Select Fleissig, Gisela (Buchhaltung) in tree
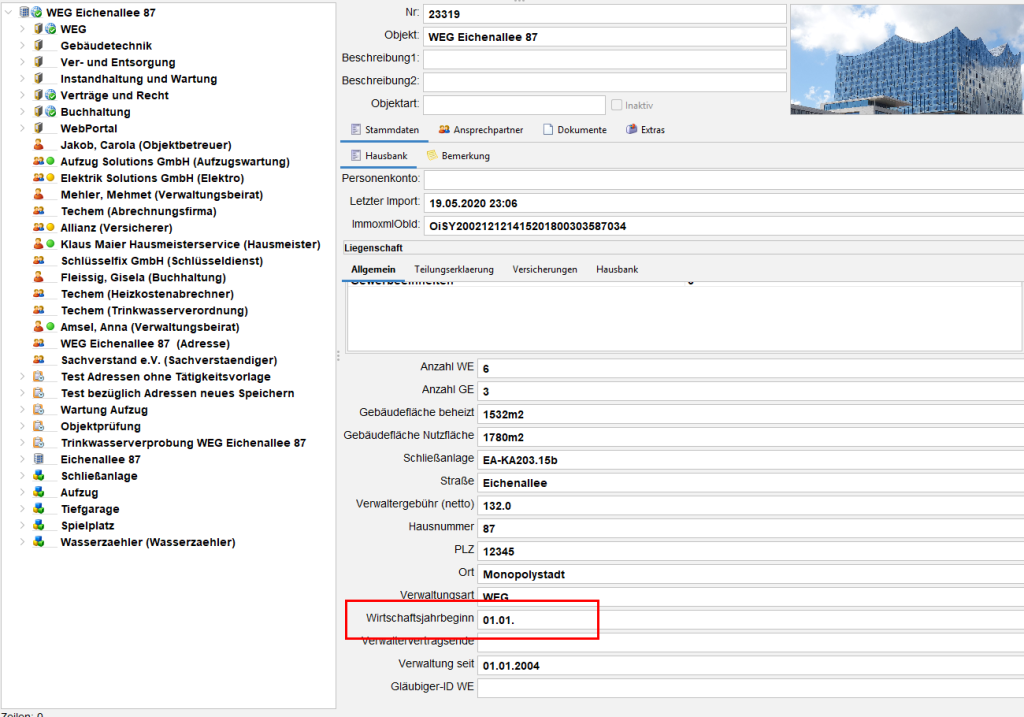1024x717 pixels. pyautogui.click(x=142, y=277)
